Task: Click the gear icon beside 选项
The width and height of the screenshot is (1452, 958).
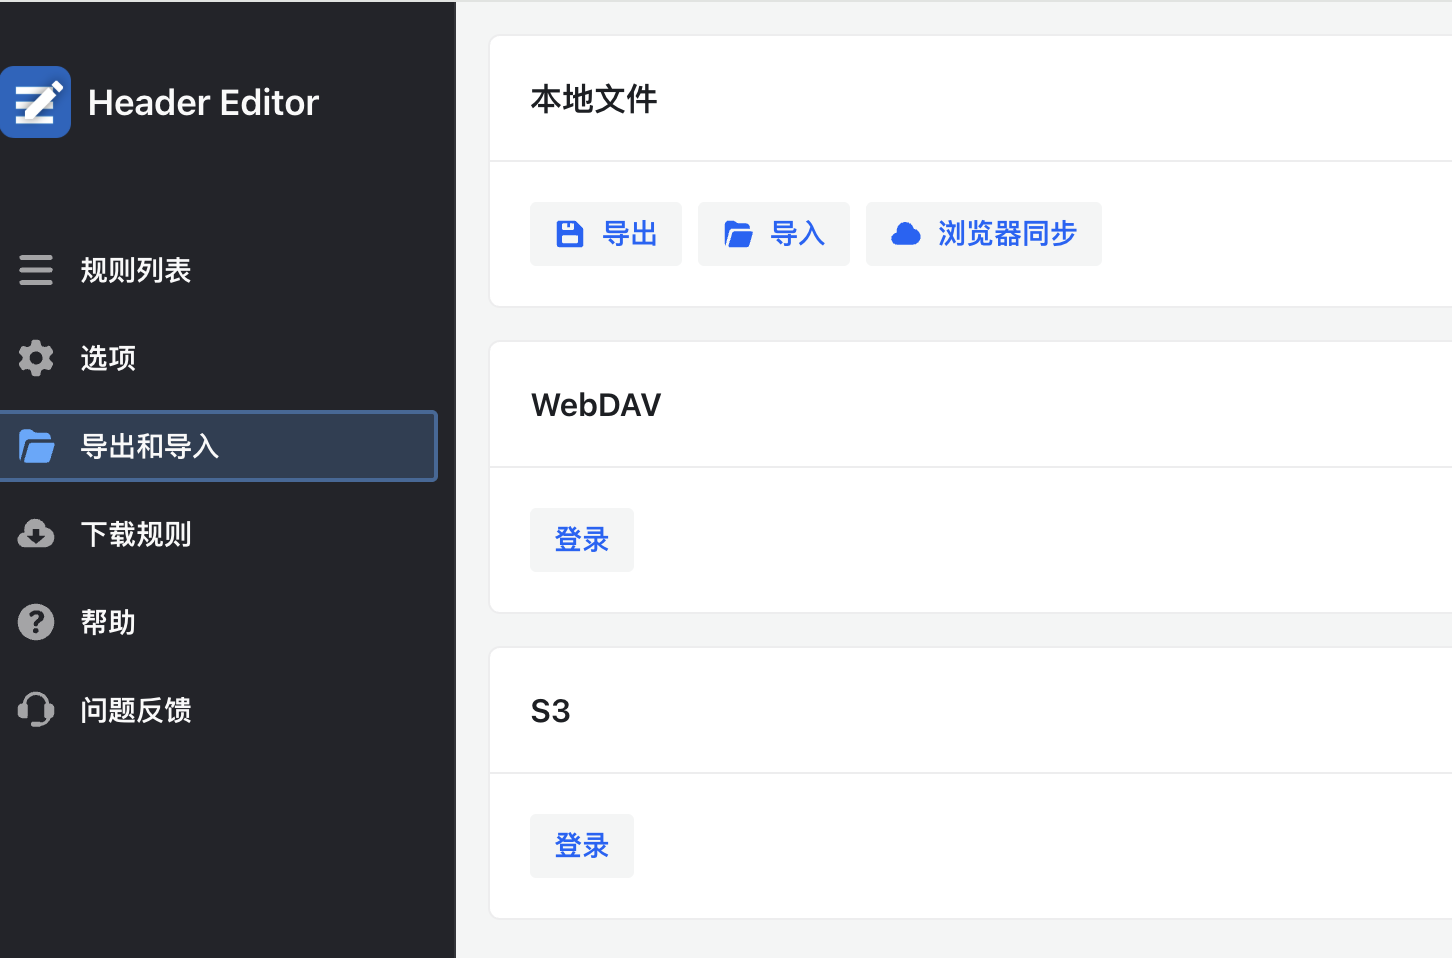Action: tap(36, 358)
